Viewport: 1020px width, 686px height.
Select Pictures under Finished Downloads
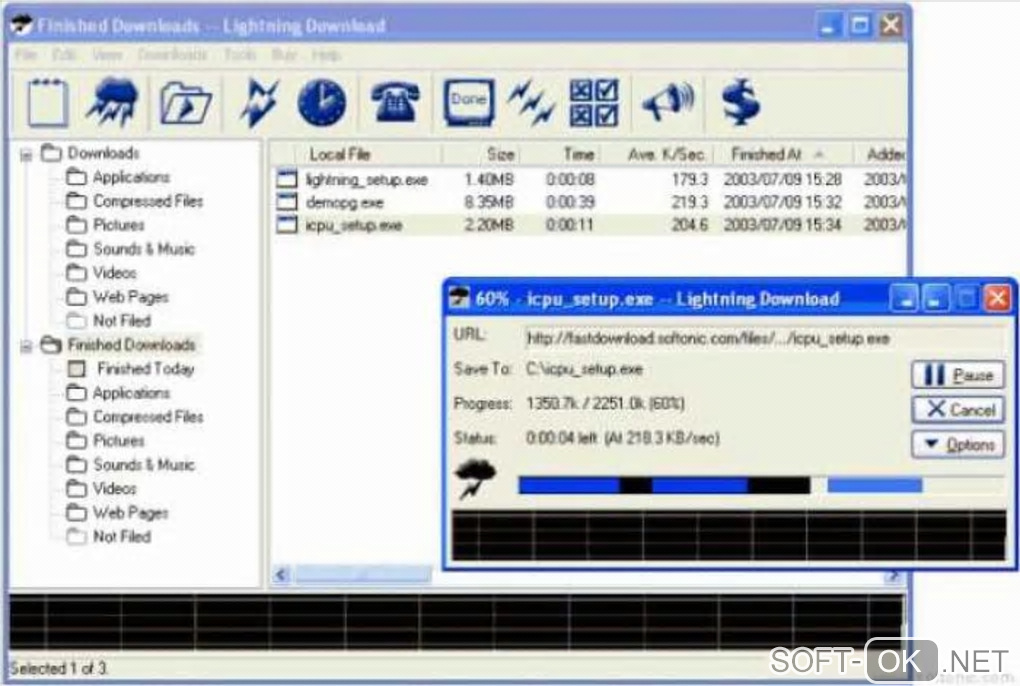[105, 441]
